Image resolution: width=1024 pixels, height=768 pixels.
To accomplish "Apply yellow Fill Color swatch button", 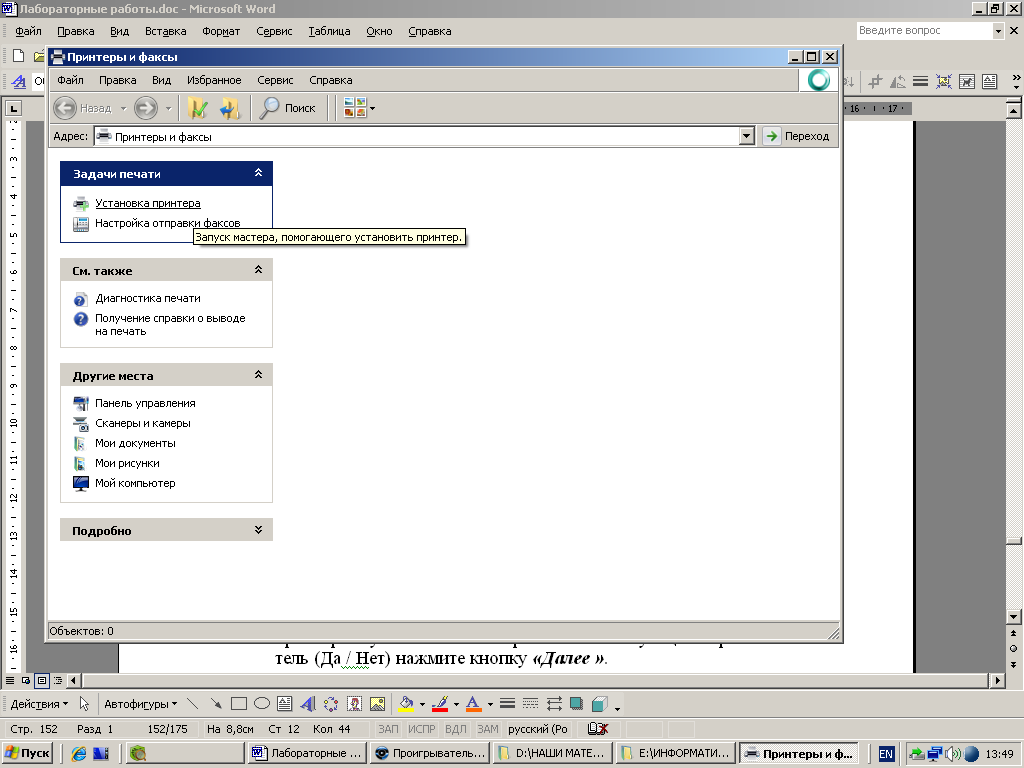I will (406, 704).
